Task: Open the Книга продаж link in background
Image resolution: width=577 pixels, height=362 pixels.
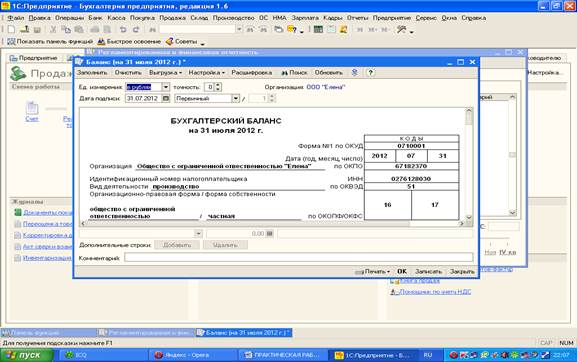Action: [420, 281]
